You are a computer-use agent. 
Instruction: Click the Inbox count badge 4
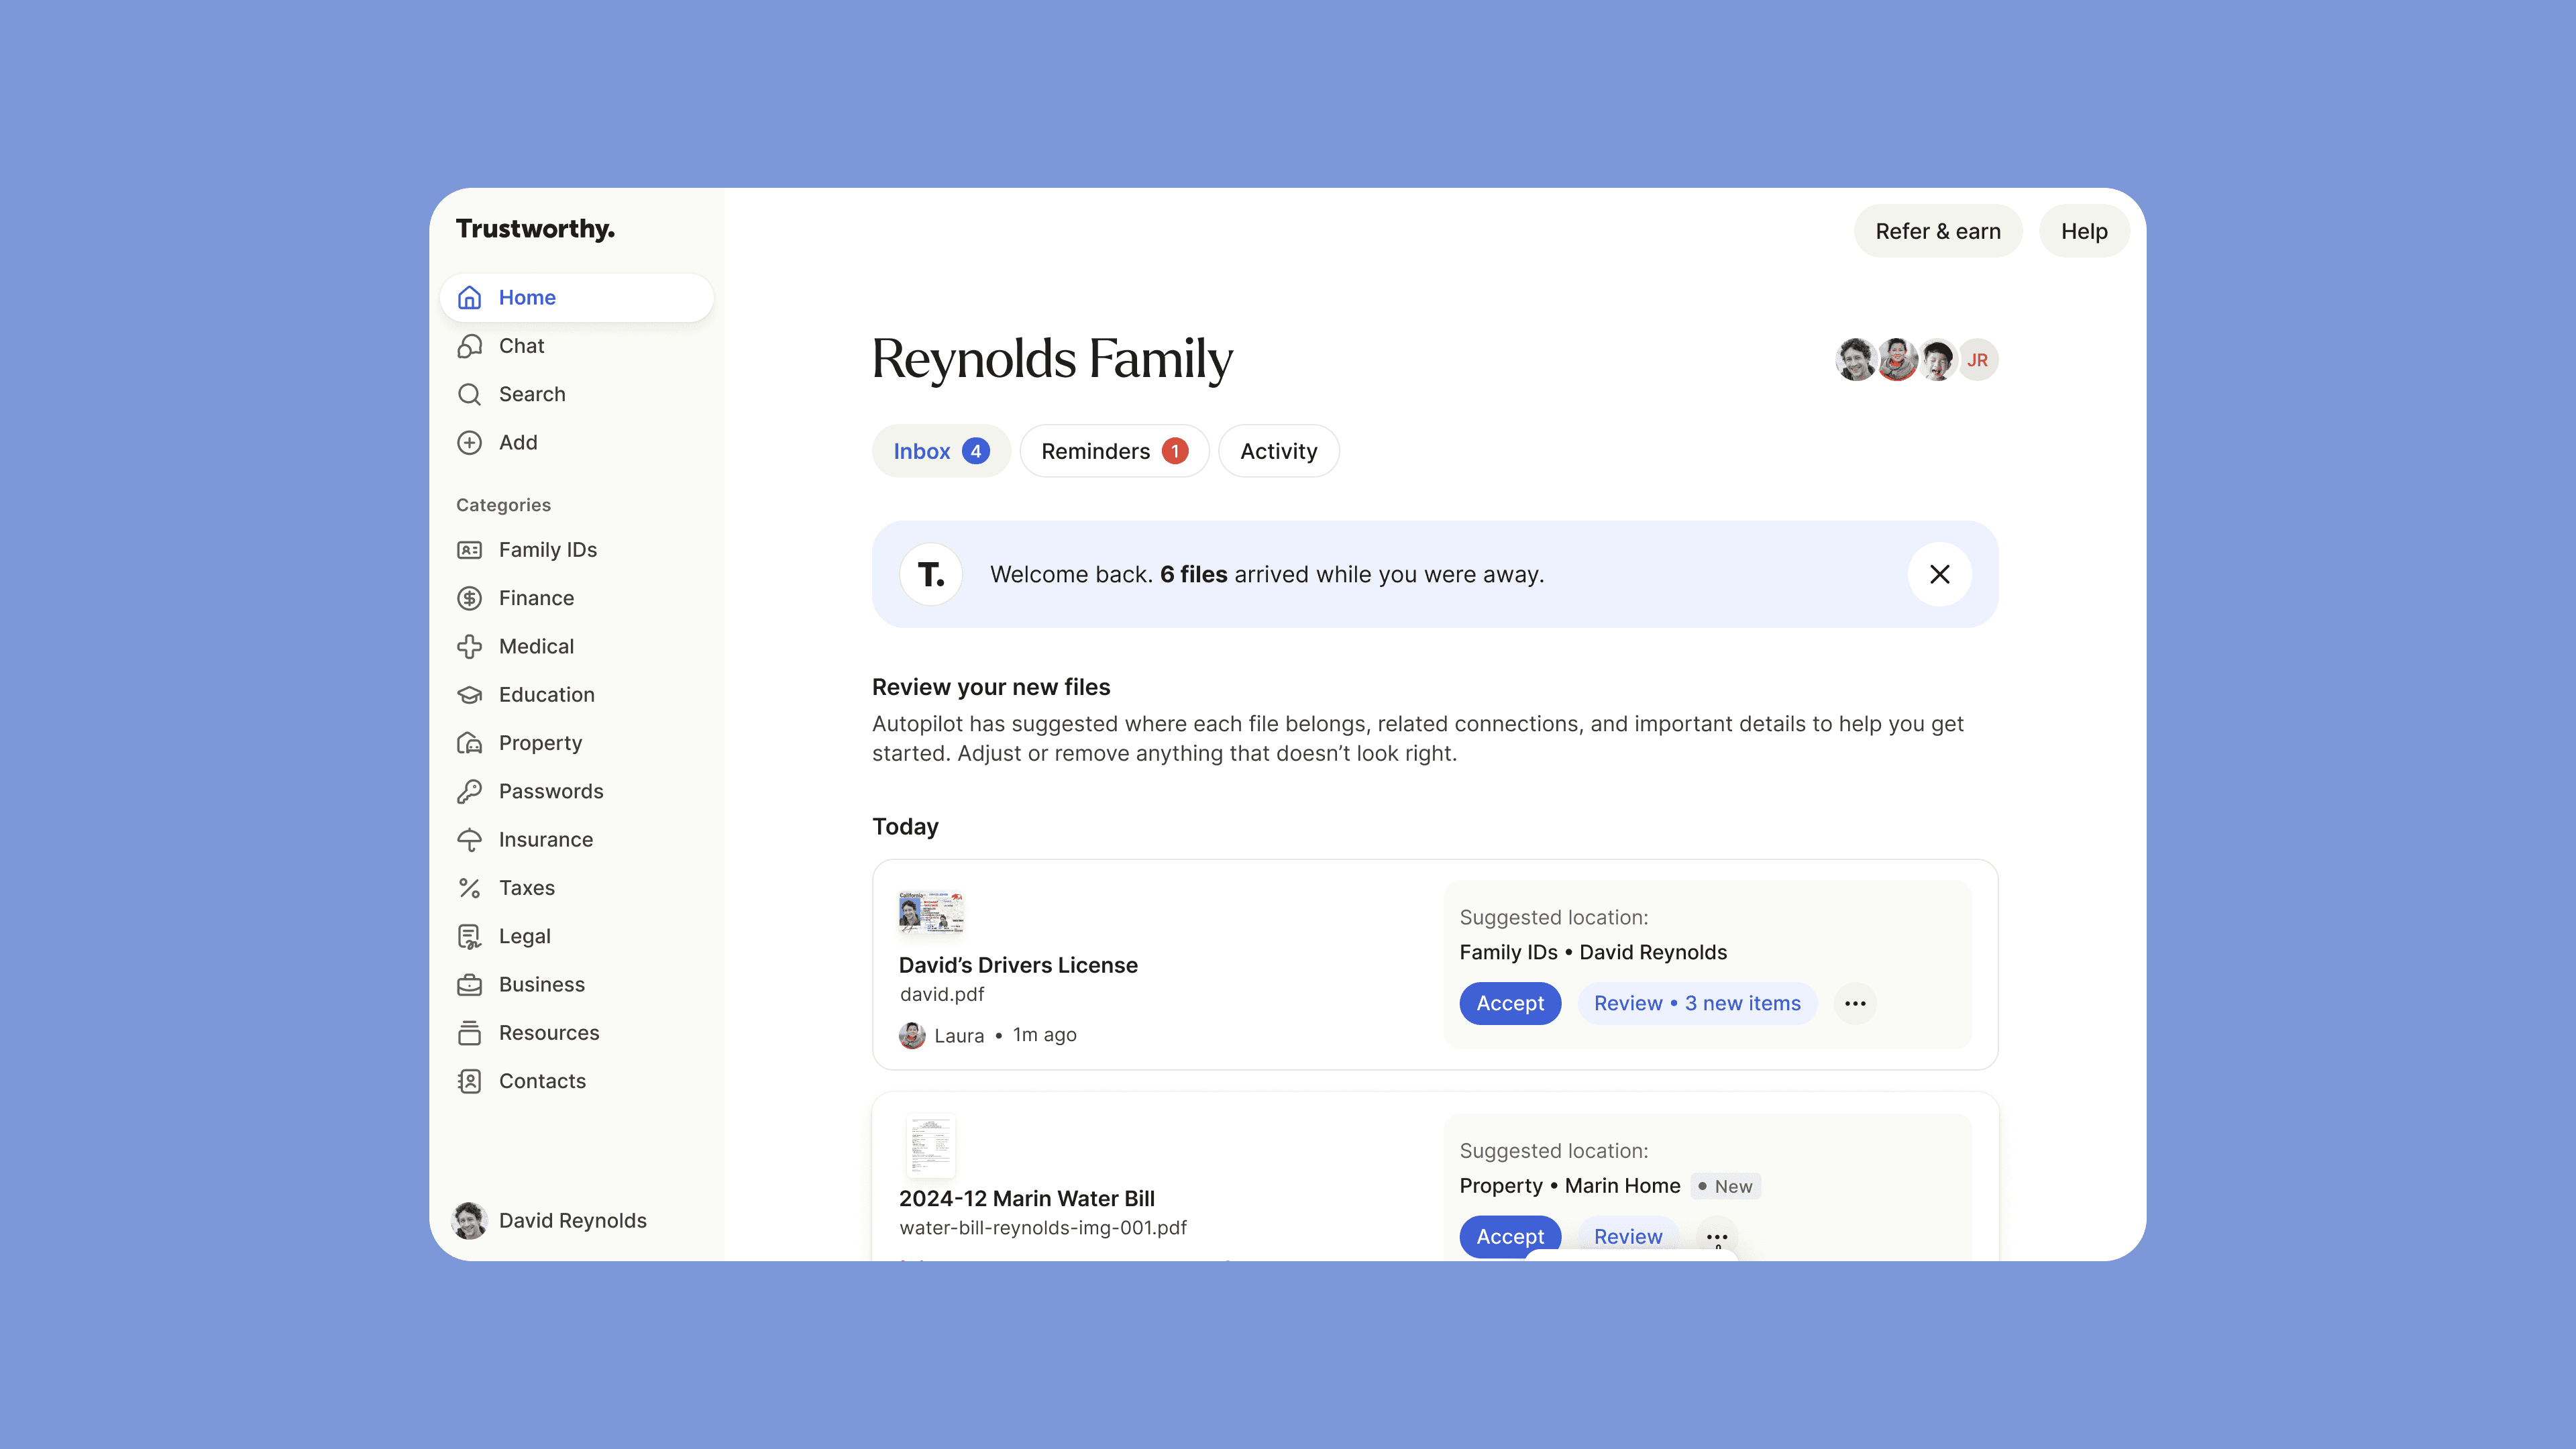pos(975,451)
